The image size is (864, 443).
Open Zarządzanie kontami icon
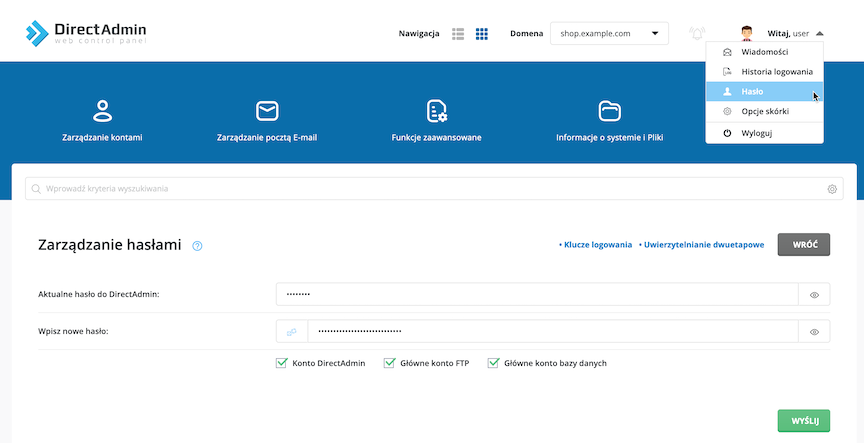tap(102, 111)
